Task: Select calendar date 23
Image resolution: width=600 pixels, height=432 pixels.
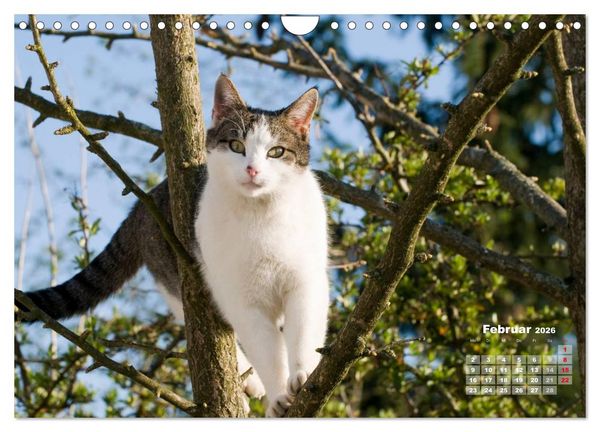Action: (473, 390)
